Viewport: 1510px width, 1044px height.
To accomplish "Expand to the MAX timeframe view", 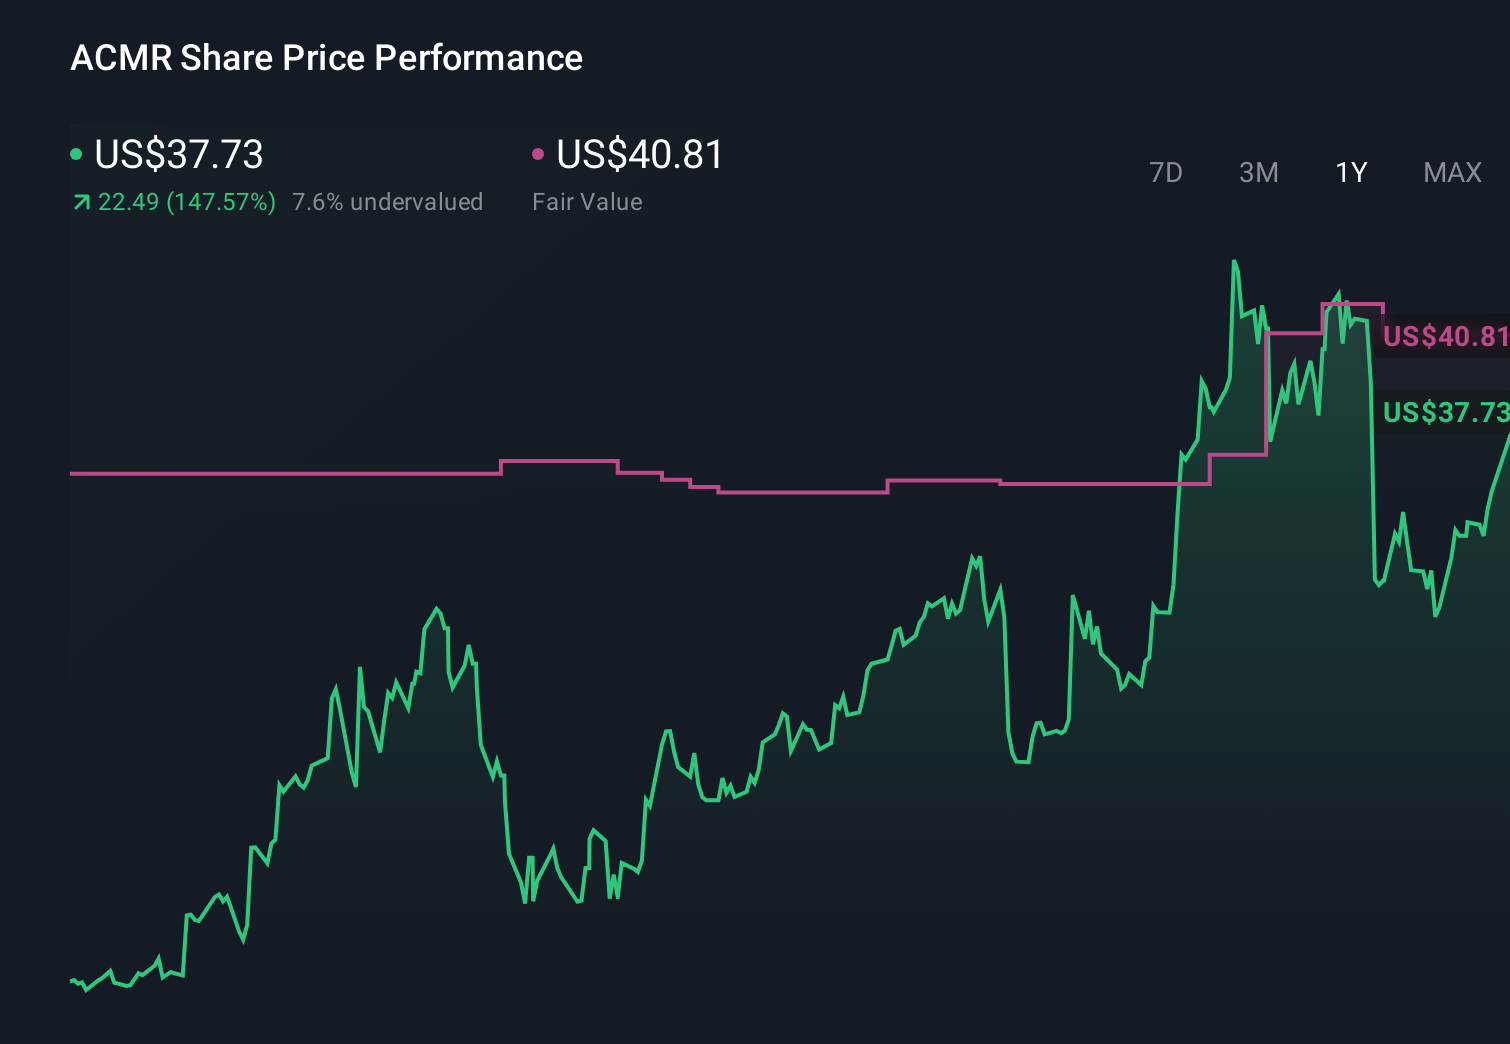I will click(1451, 172).
